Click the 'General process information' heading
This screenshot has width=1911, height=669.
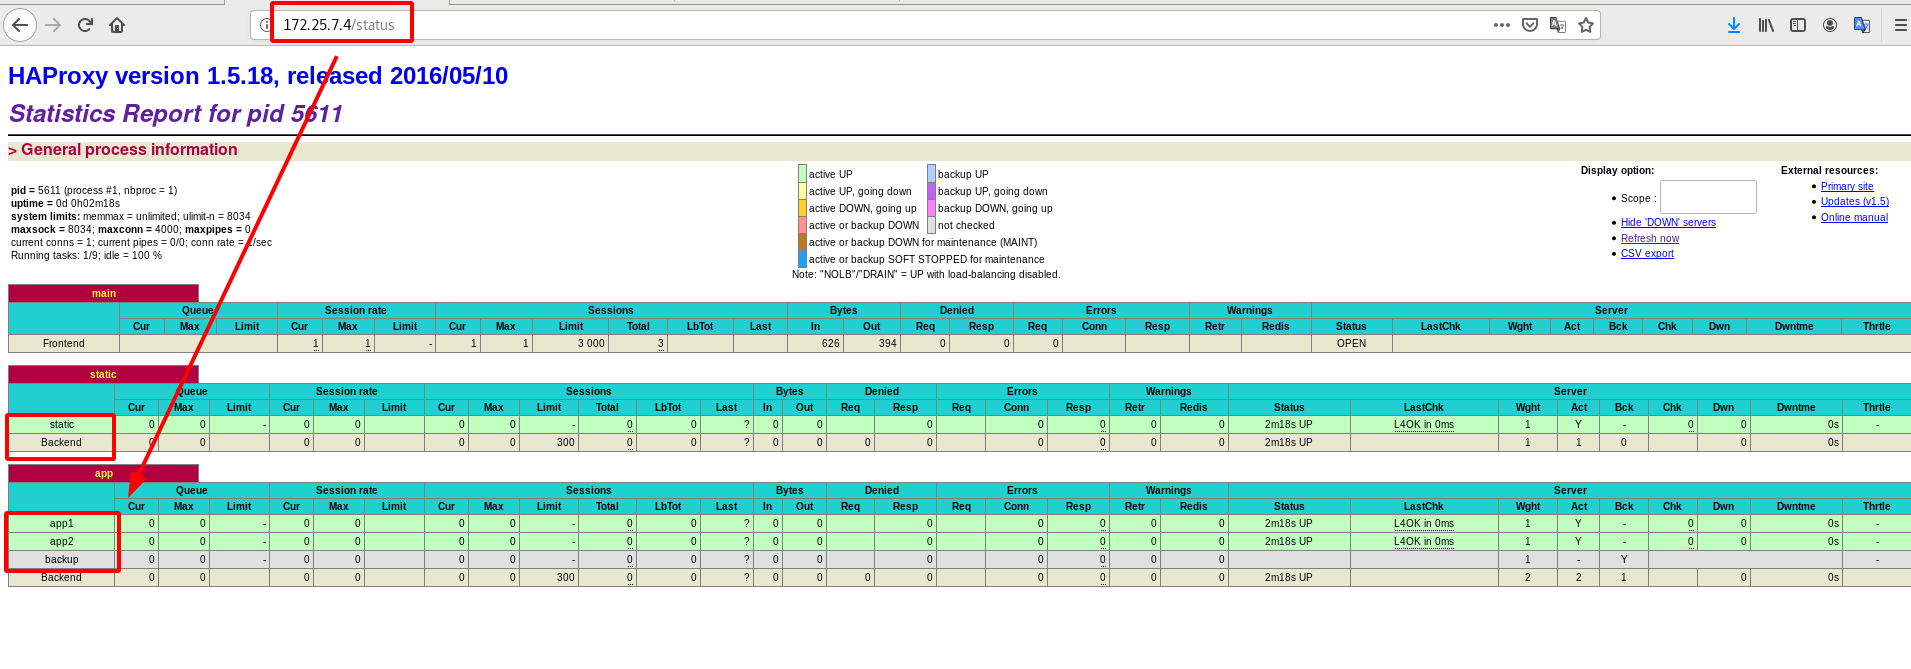pyautogui.click(x=129, y=150)
